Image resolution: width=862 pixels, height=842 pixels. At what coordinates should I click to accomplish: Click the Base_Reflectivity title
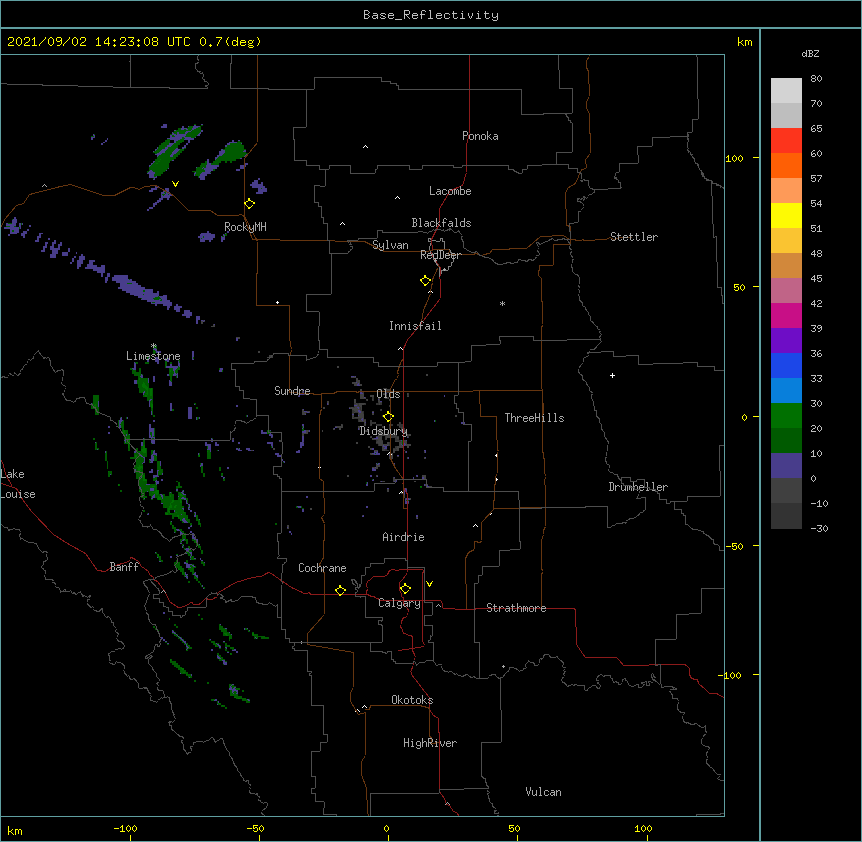[431, 15]
